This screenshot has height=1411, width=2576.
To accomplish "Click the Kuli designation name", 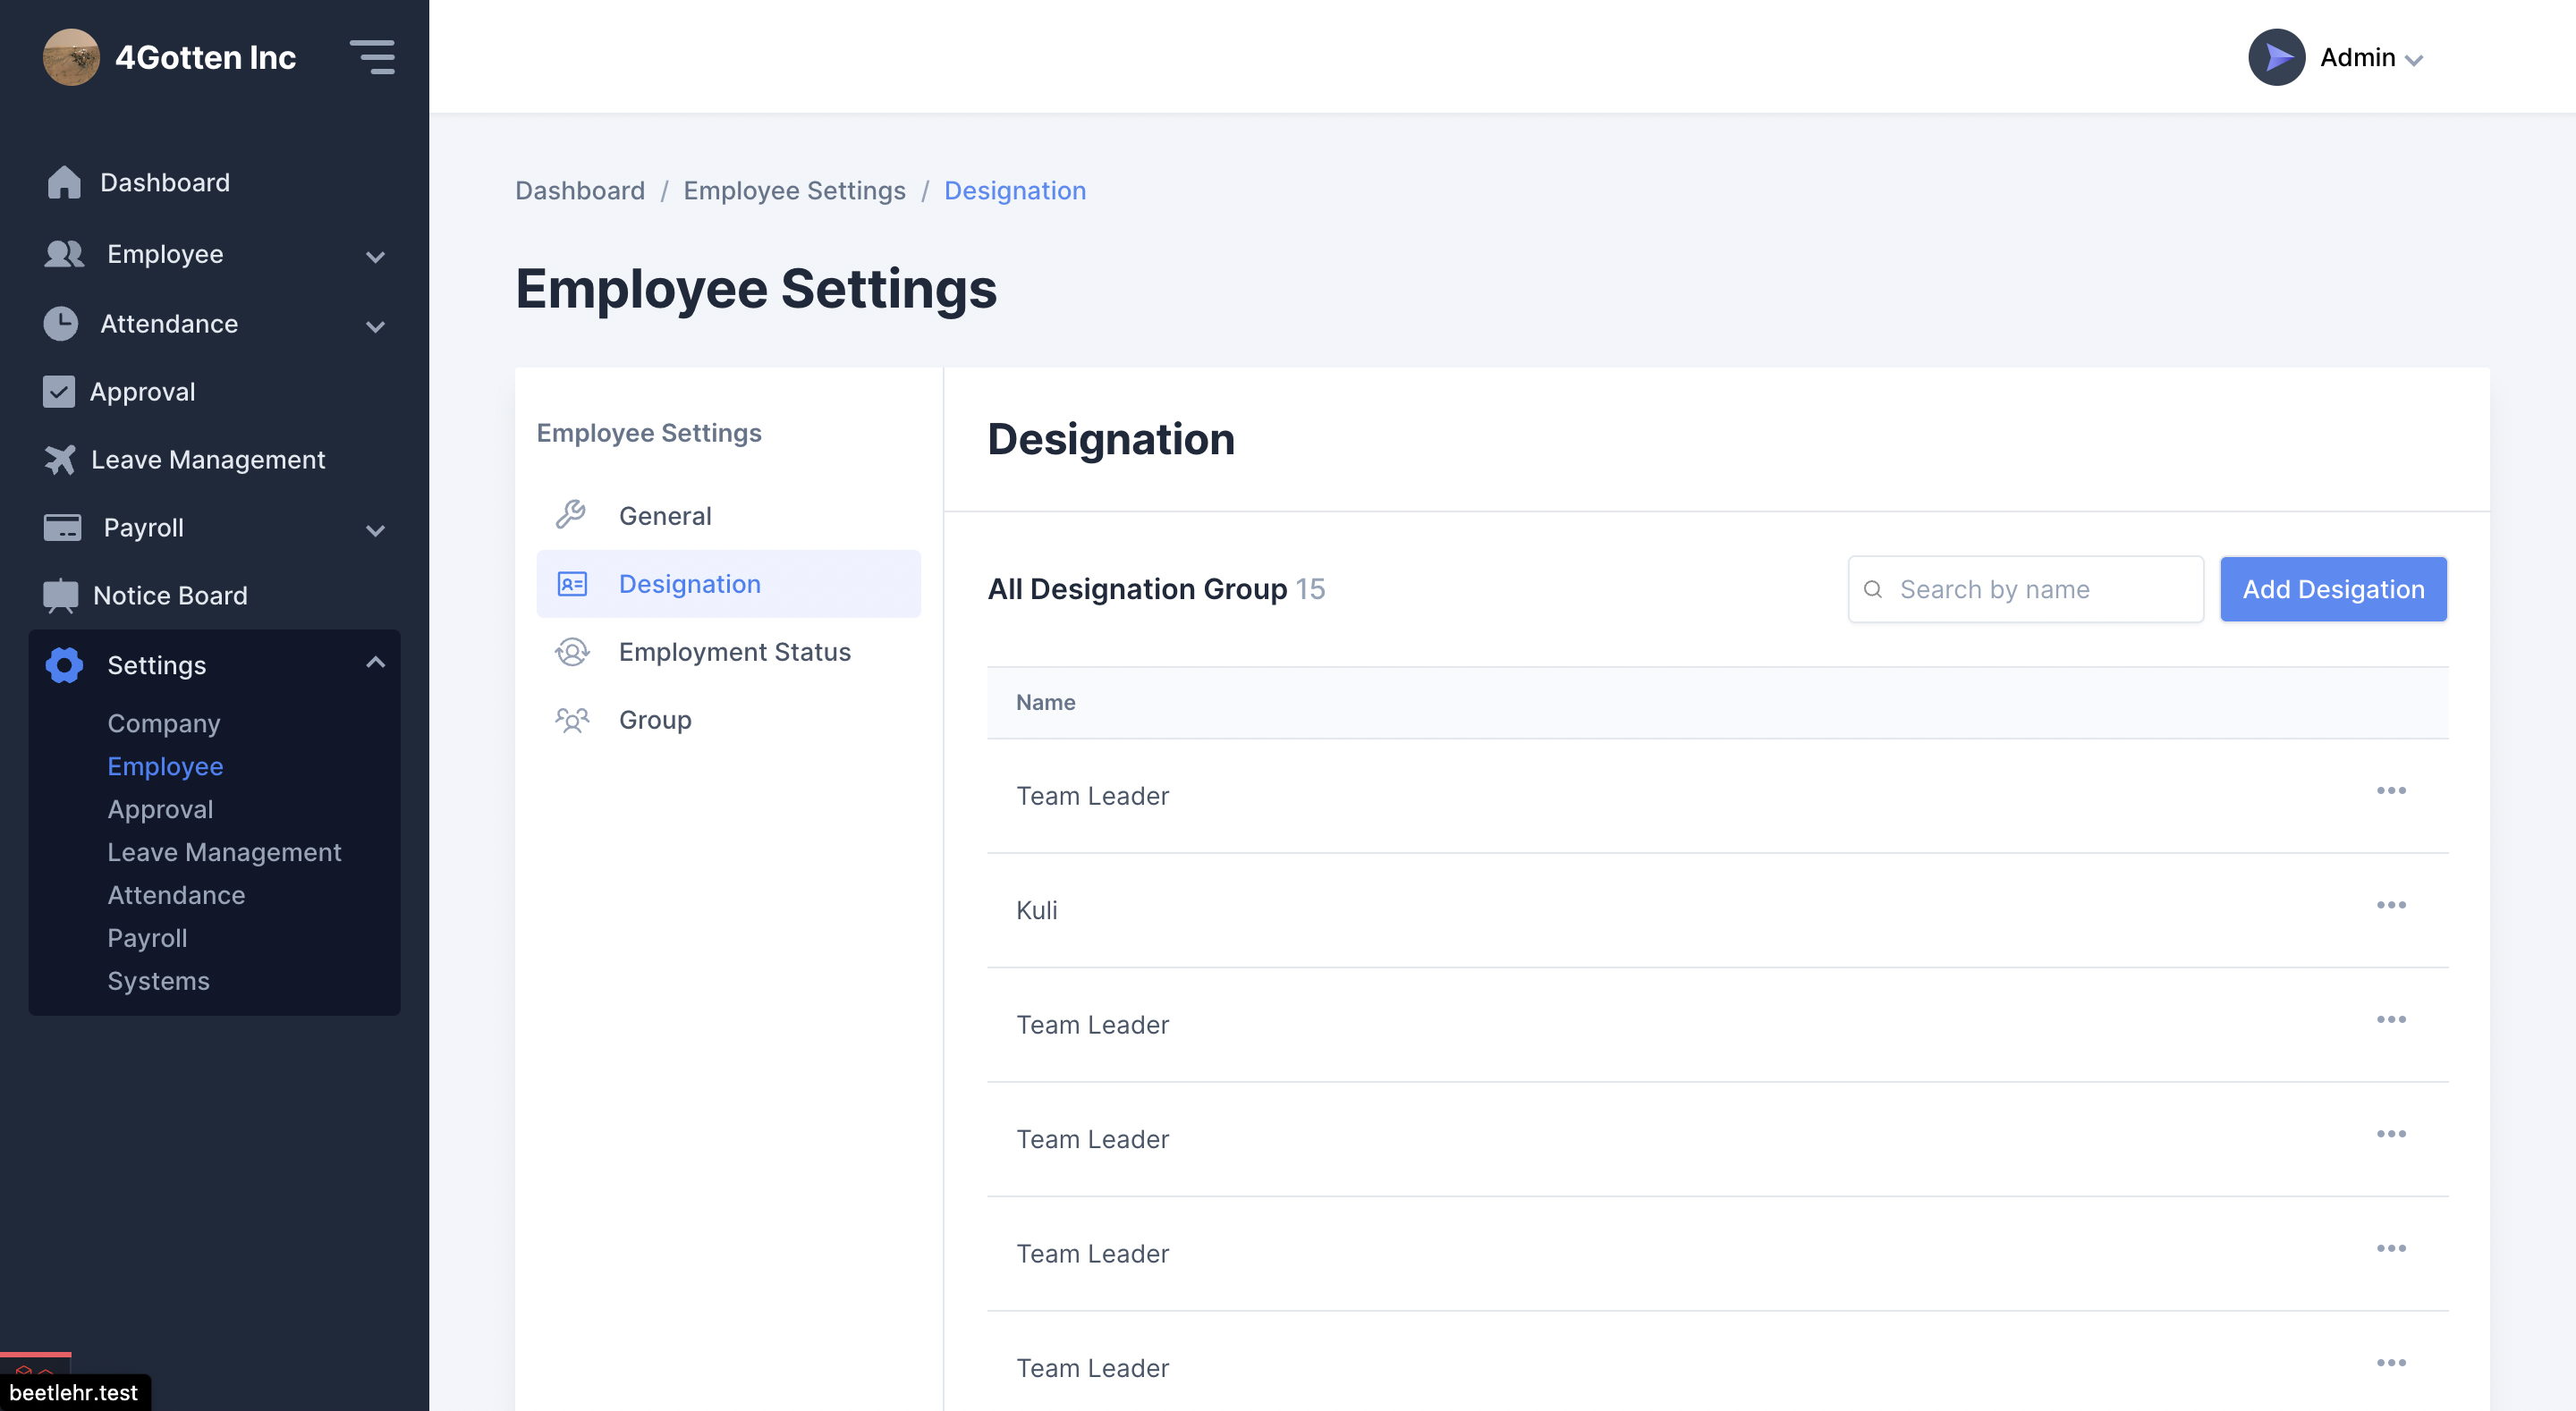I will point(1036,910).
